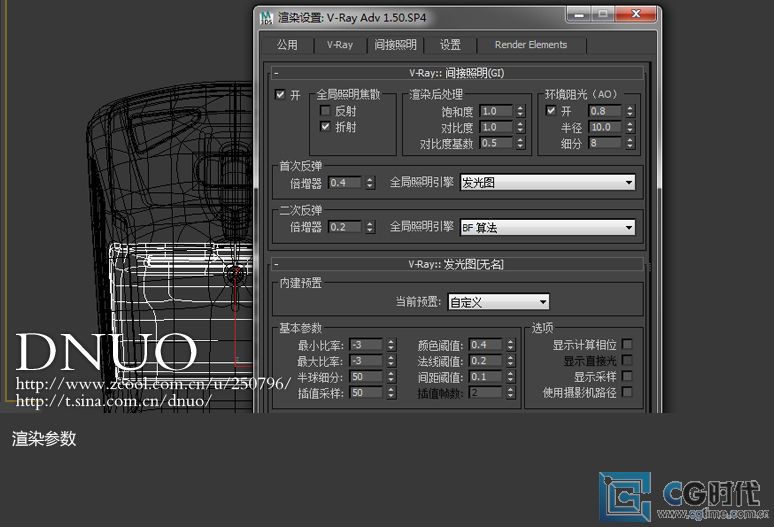Image resolution: width=774 pixels, height=527 pixels.
Task: Adjust 最小比率 spinner arrows
Action: tap(391, 344)
